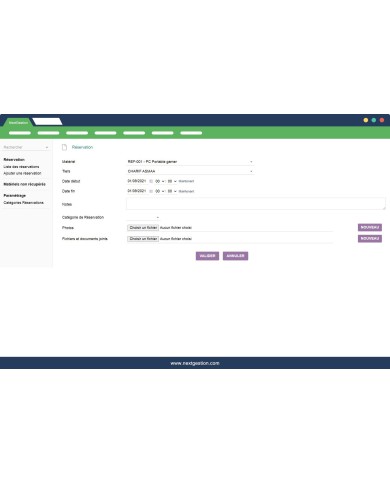
Task: Open the Date fin minute dropdown
Action: (x=172, y=191)
